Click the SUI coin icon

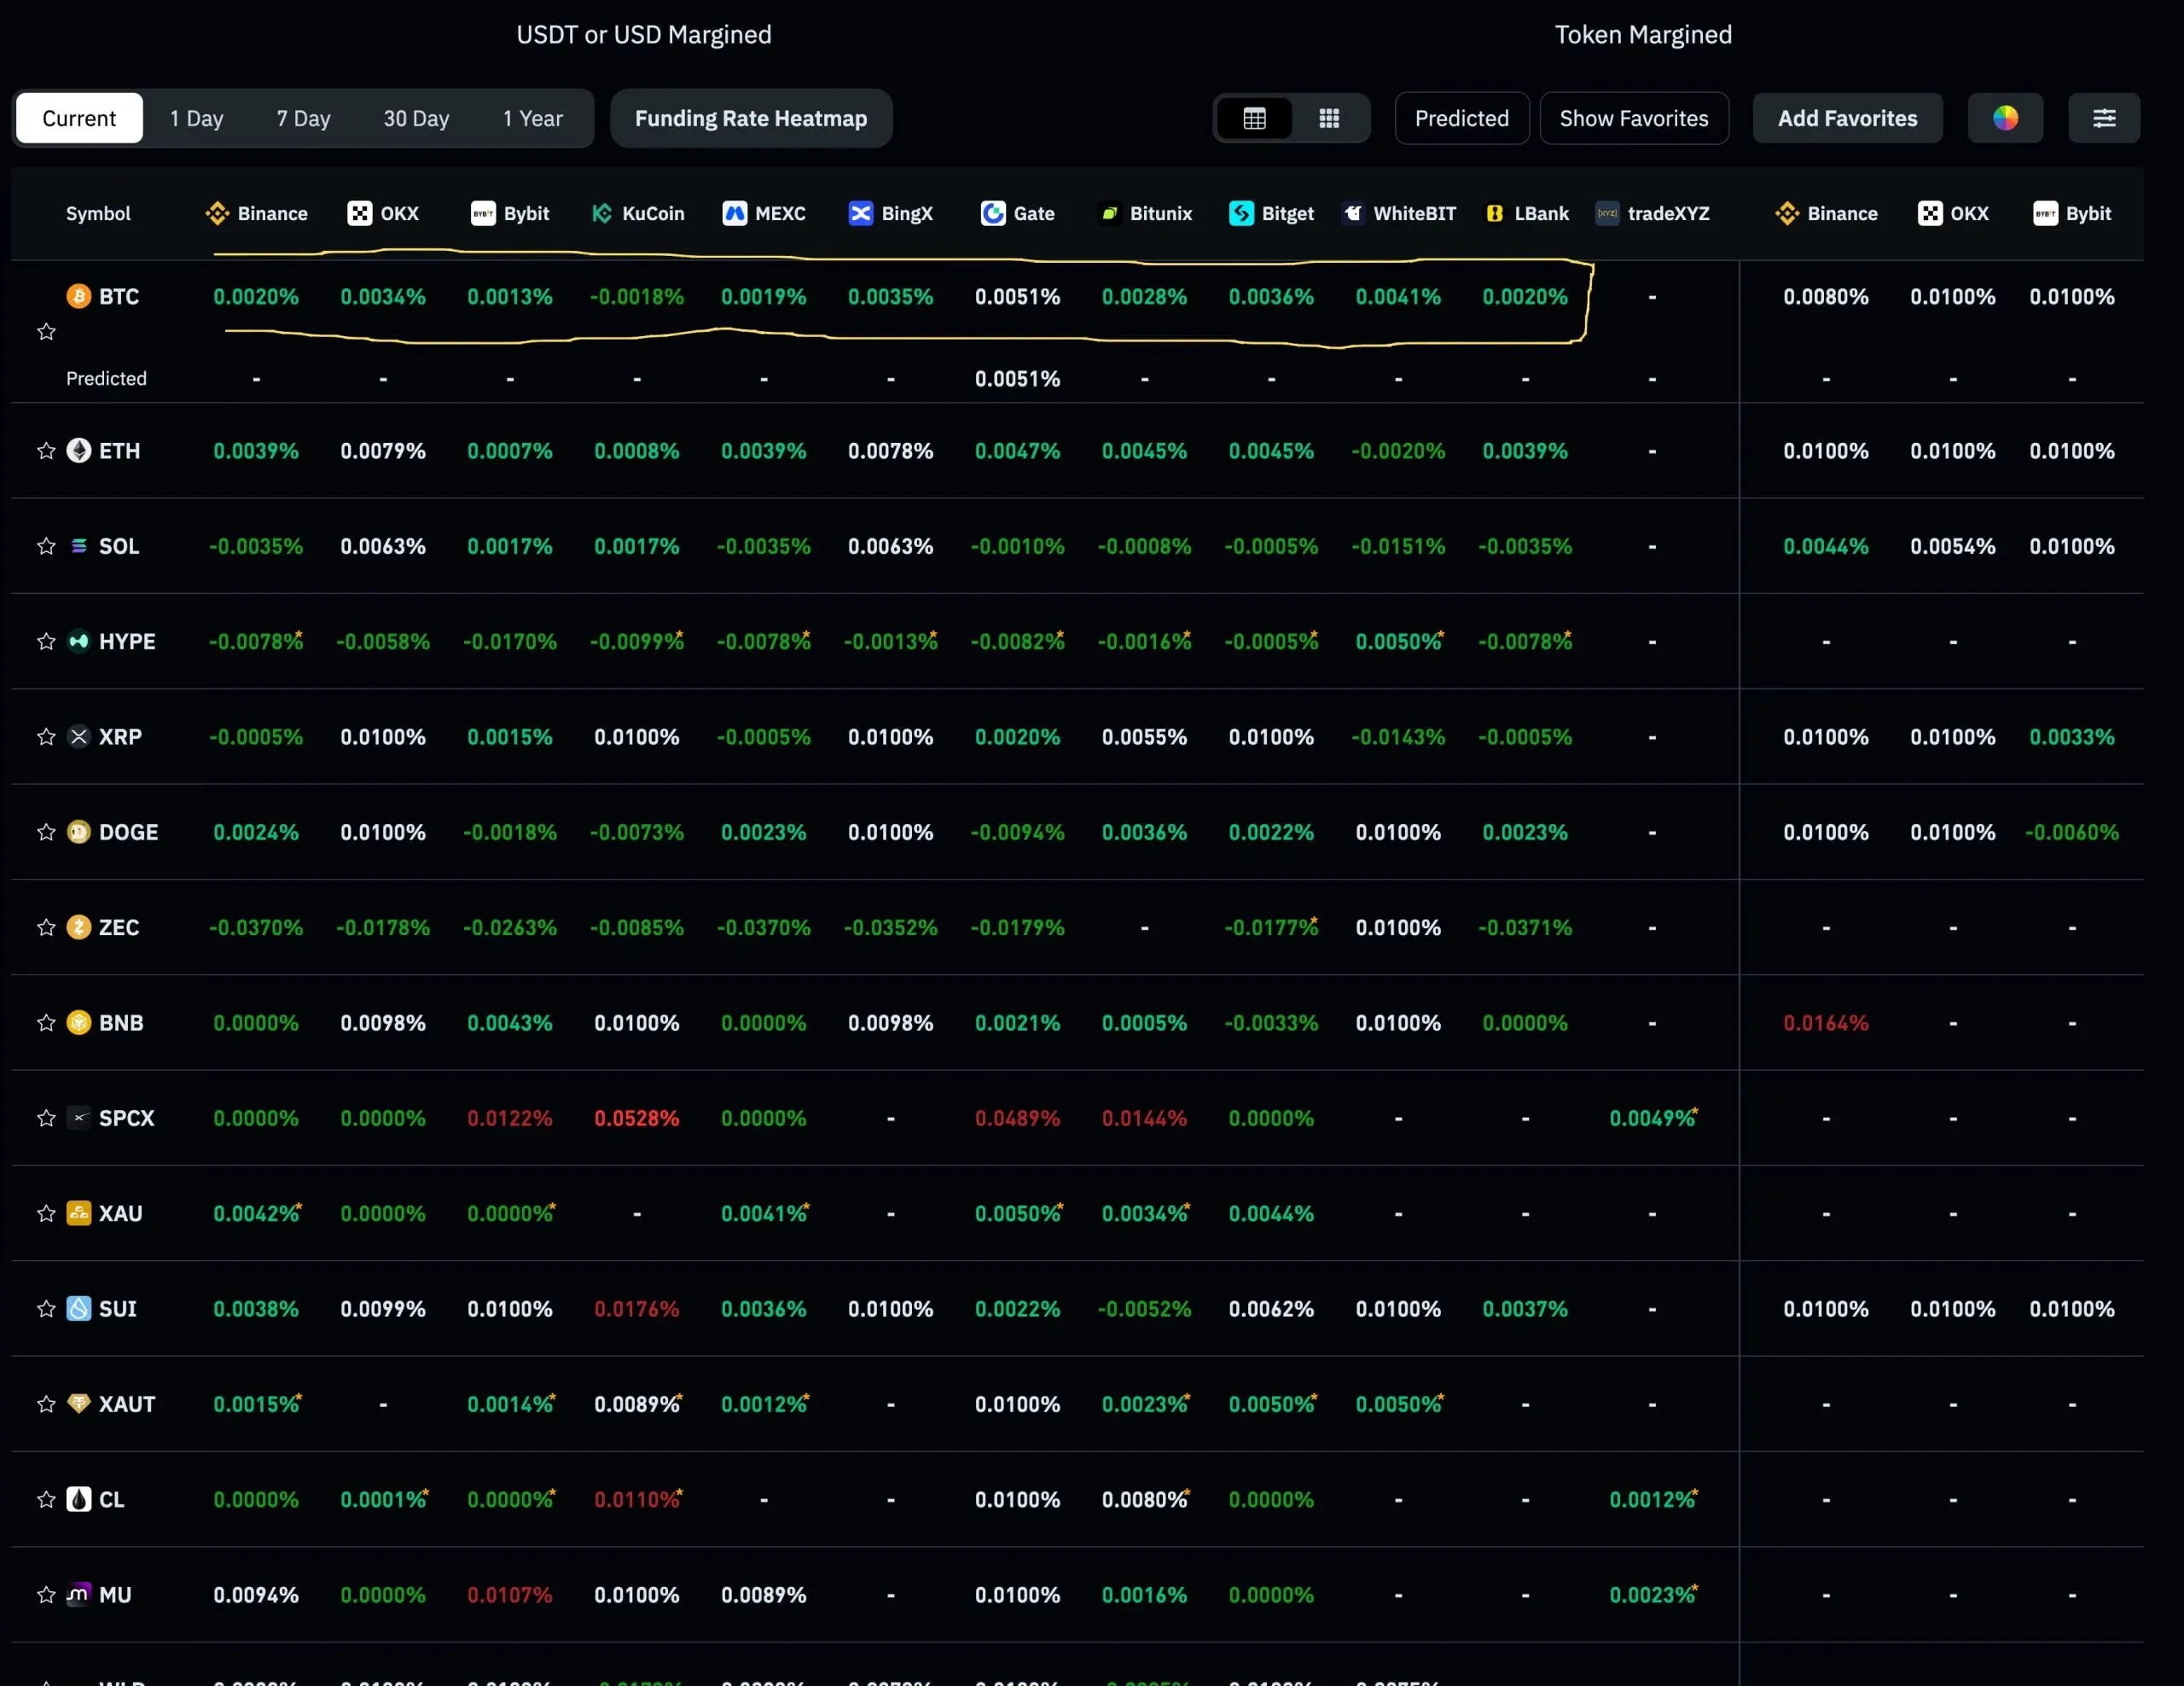coord(78,1308)
